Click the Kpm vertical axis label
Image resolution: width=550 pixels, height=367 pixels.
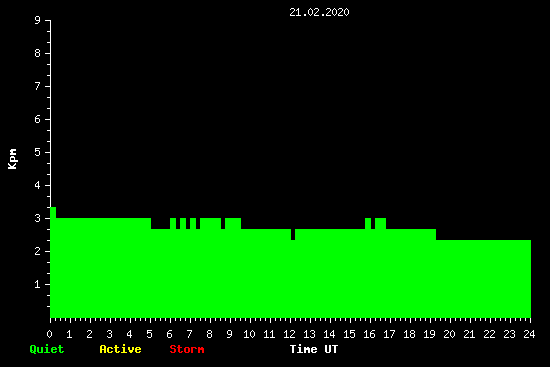(12, 159)
